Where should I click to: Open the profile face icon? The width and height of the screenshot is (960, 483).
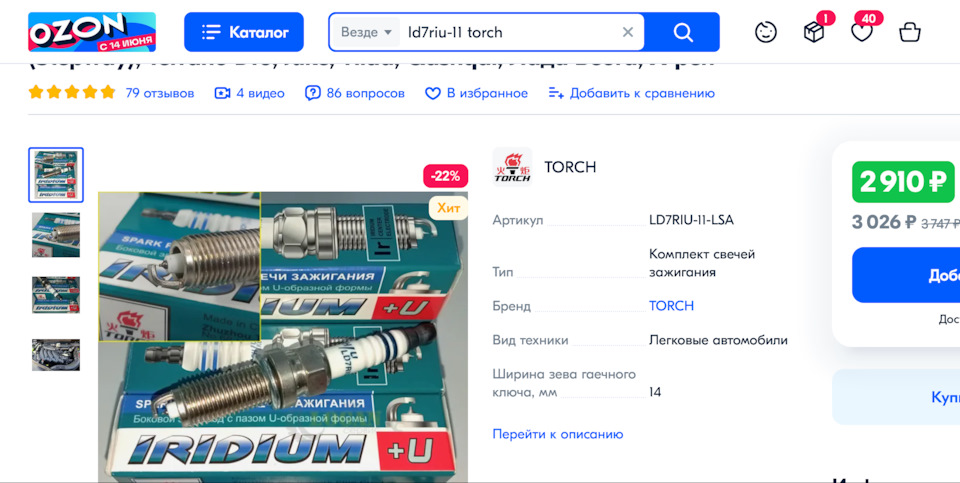click(765, 32)
